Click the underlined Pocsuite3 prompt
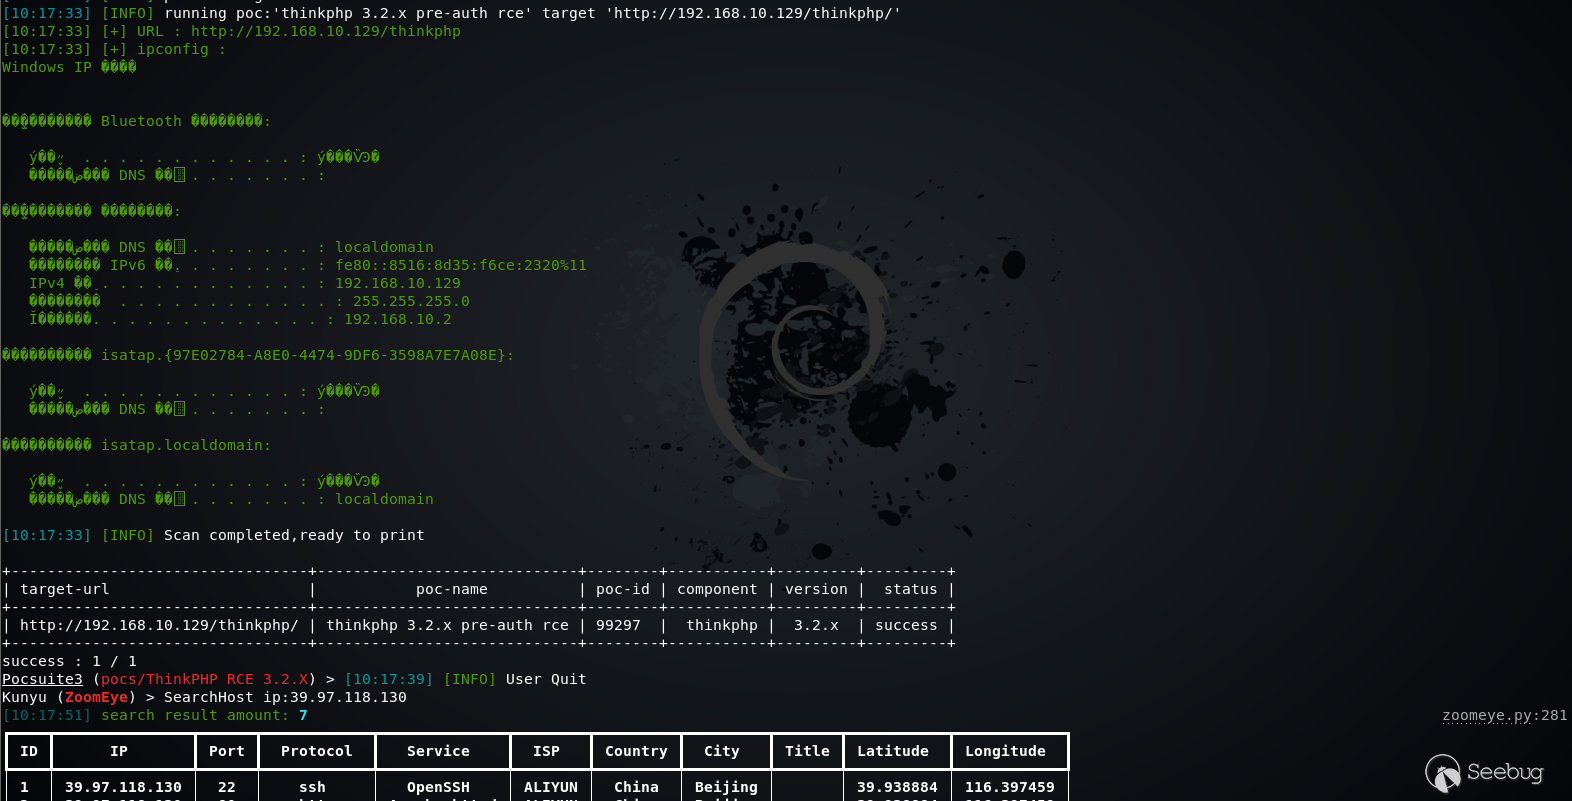Viewport: 1572px width, 801px height. click(x=42, y=679)
